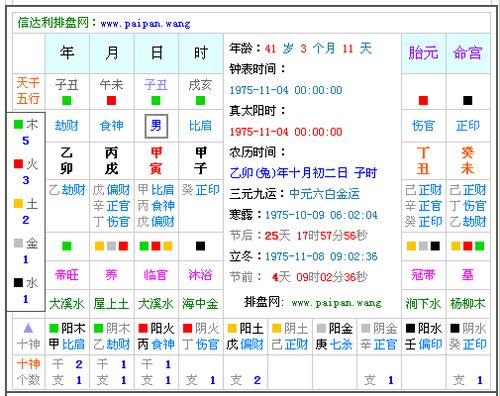Viewport: 500px width, 396px height.
Task: Select the 甲子 hour pillar
Action: [x=201, y=161]
